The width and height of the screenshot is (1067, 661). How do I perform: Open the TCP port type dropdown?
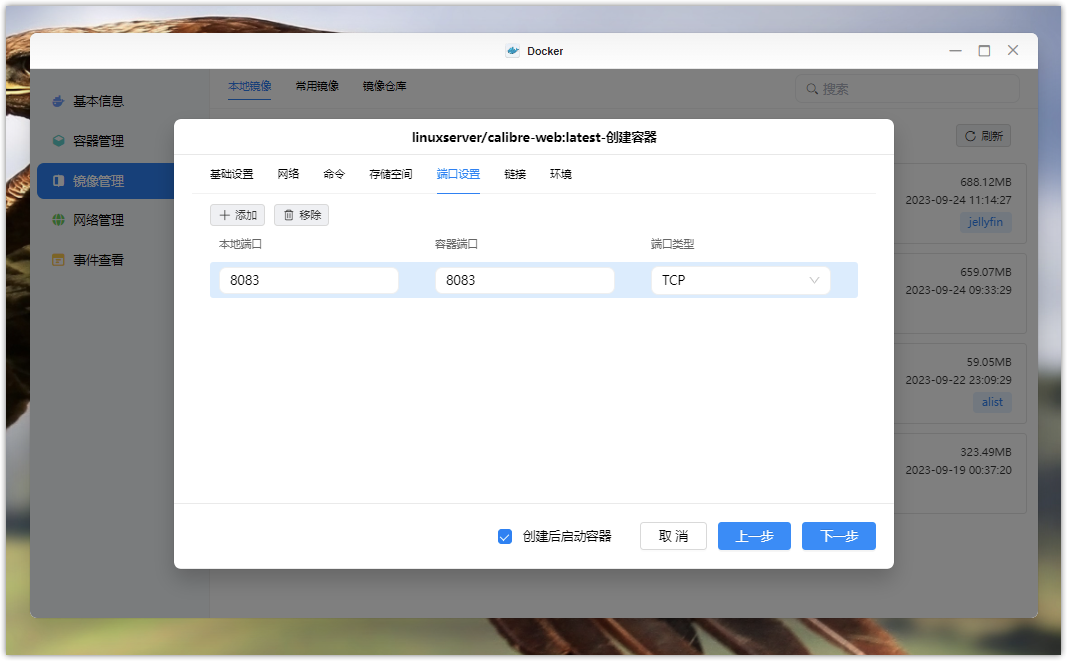[x=740, y=280]
